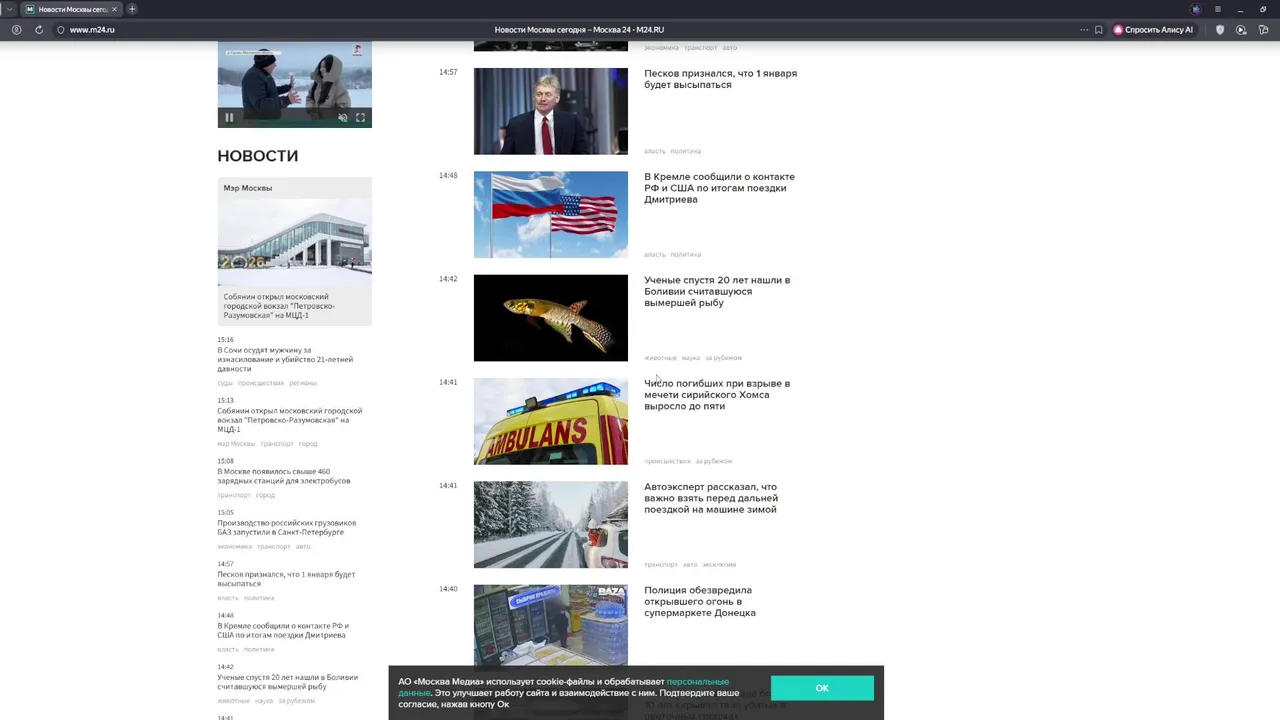Screen dimensions: 1280x720
Task: Open the rightmost toolbar icon
Action: pyautogui.click(x=1263, y=30)
